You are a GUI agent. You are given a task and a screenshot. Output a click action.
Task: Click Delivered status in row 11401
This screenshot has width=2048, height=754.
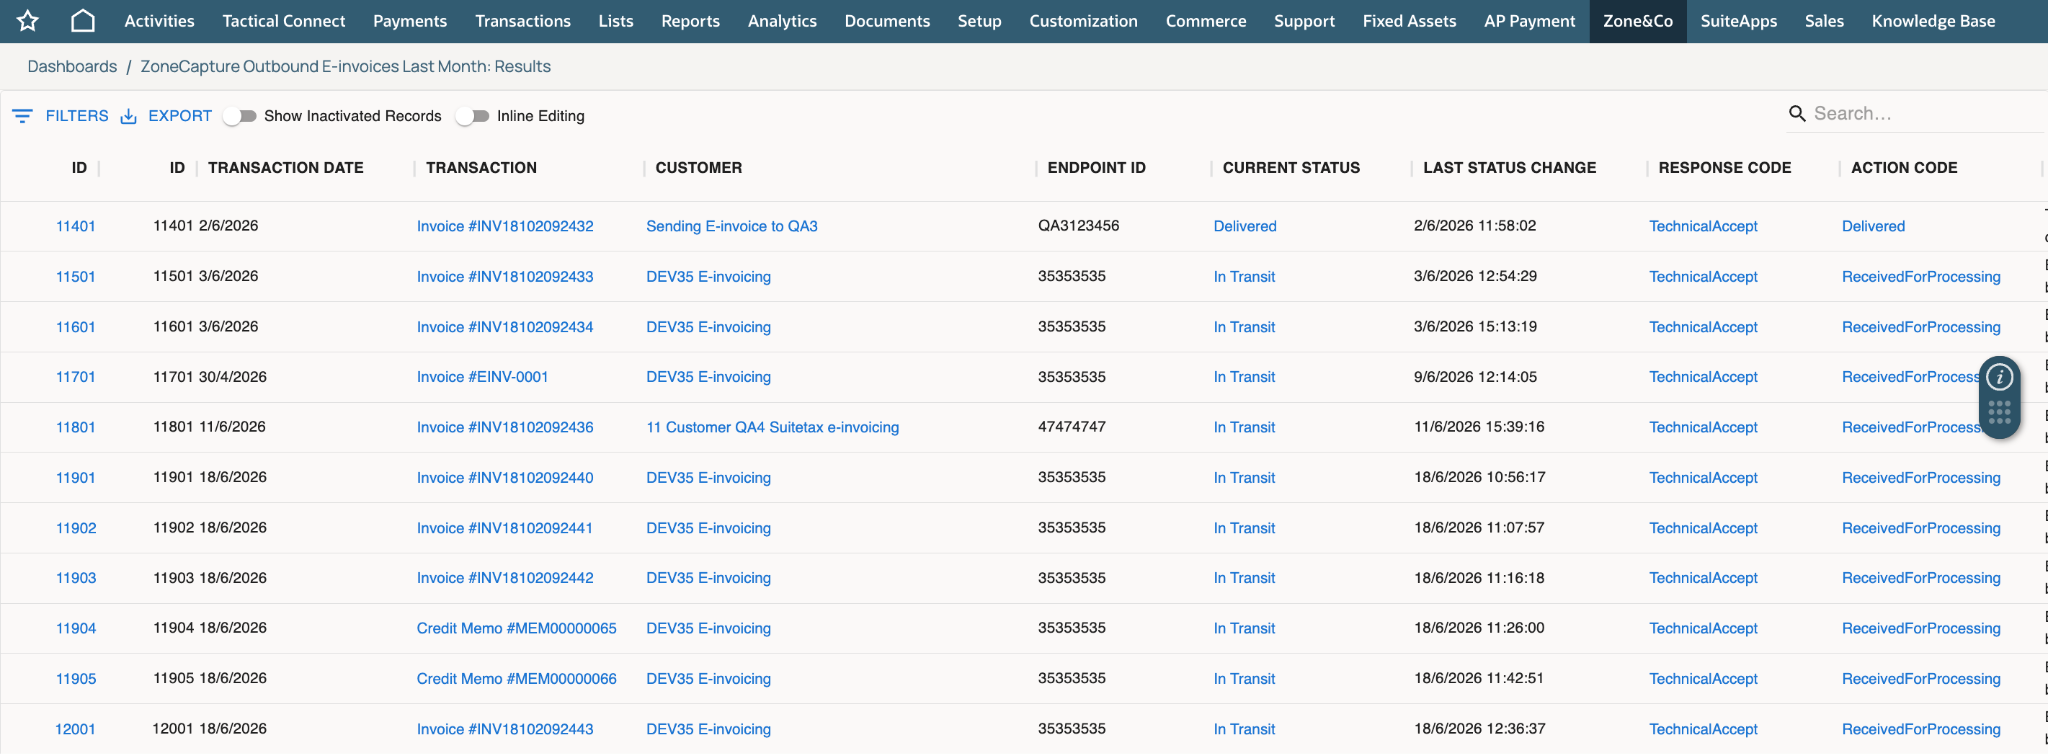[1245, 226]
